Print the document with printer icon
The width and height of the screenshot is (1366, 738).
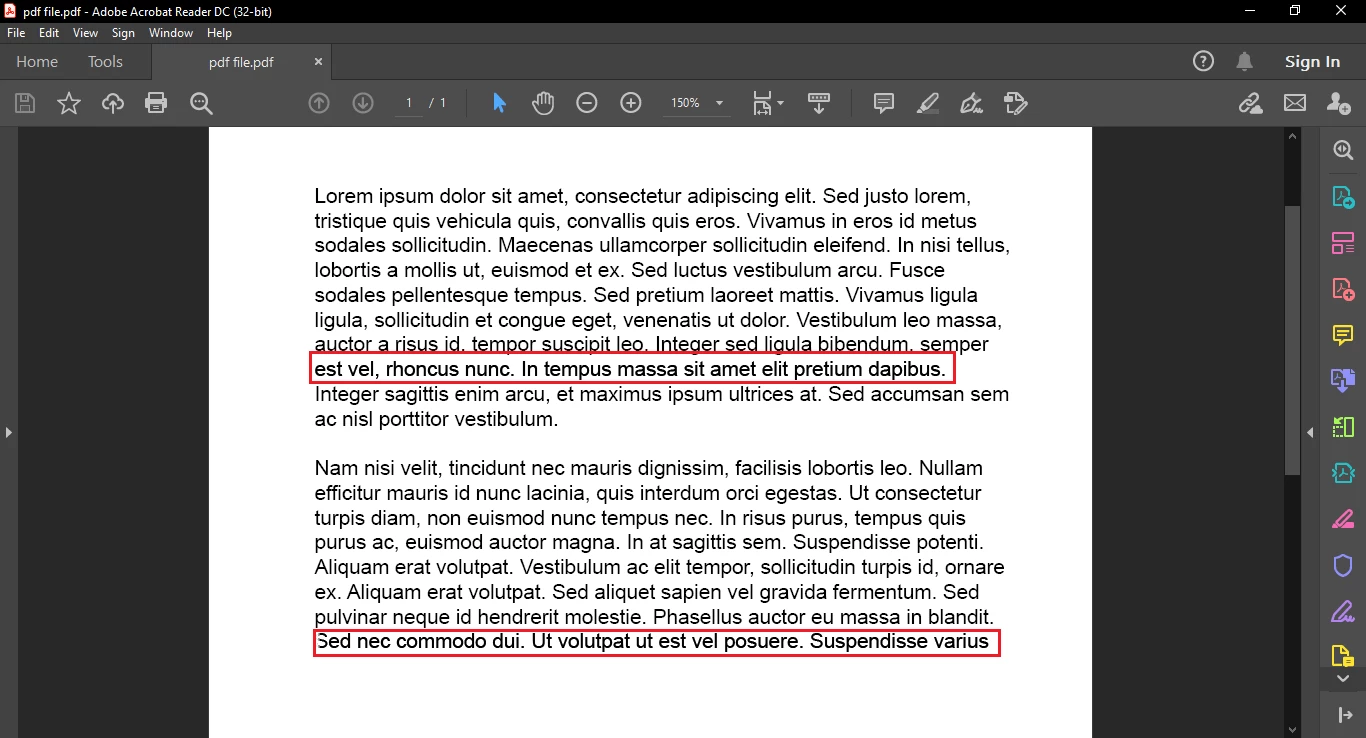[x=156, y=103]
